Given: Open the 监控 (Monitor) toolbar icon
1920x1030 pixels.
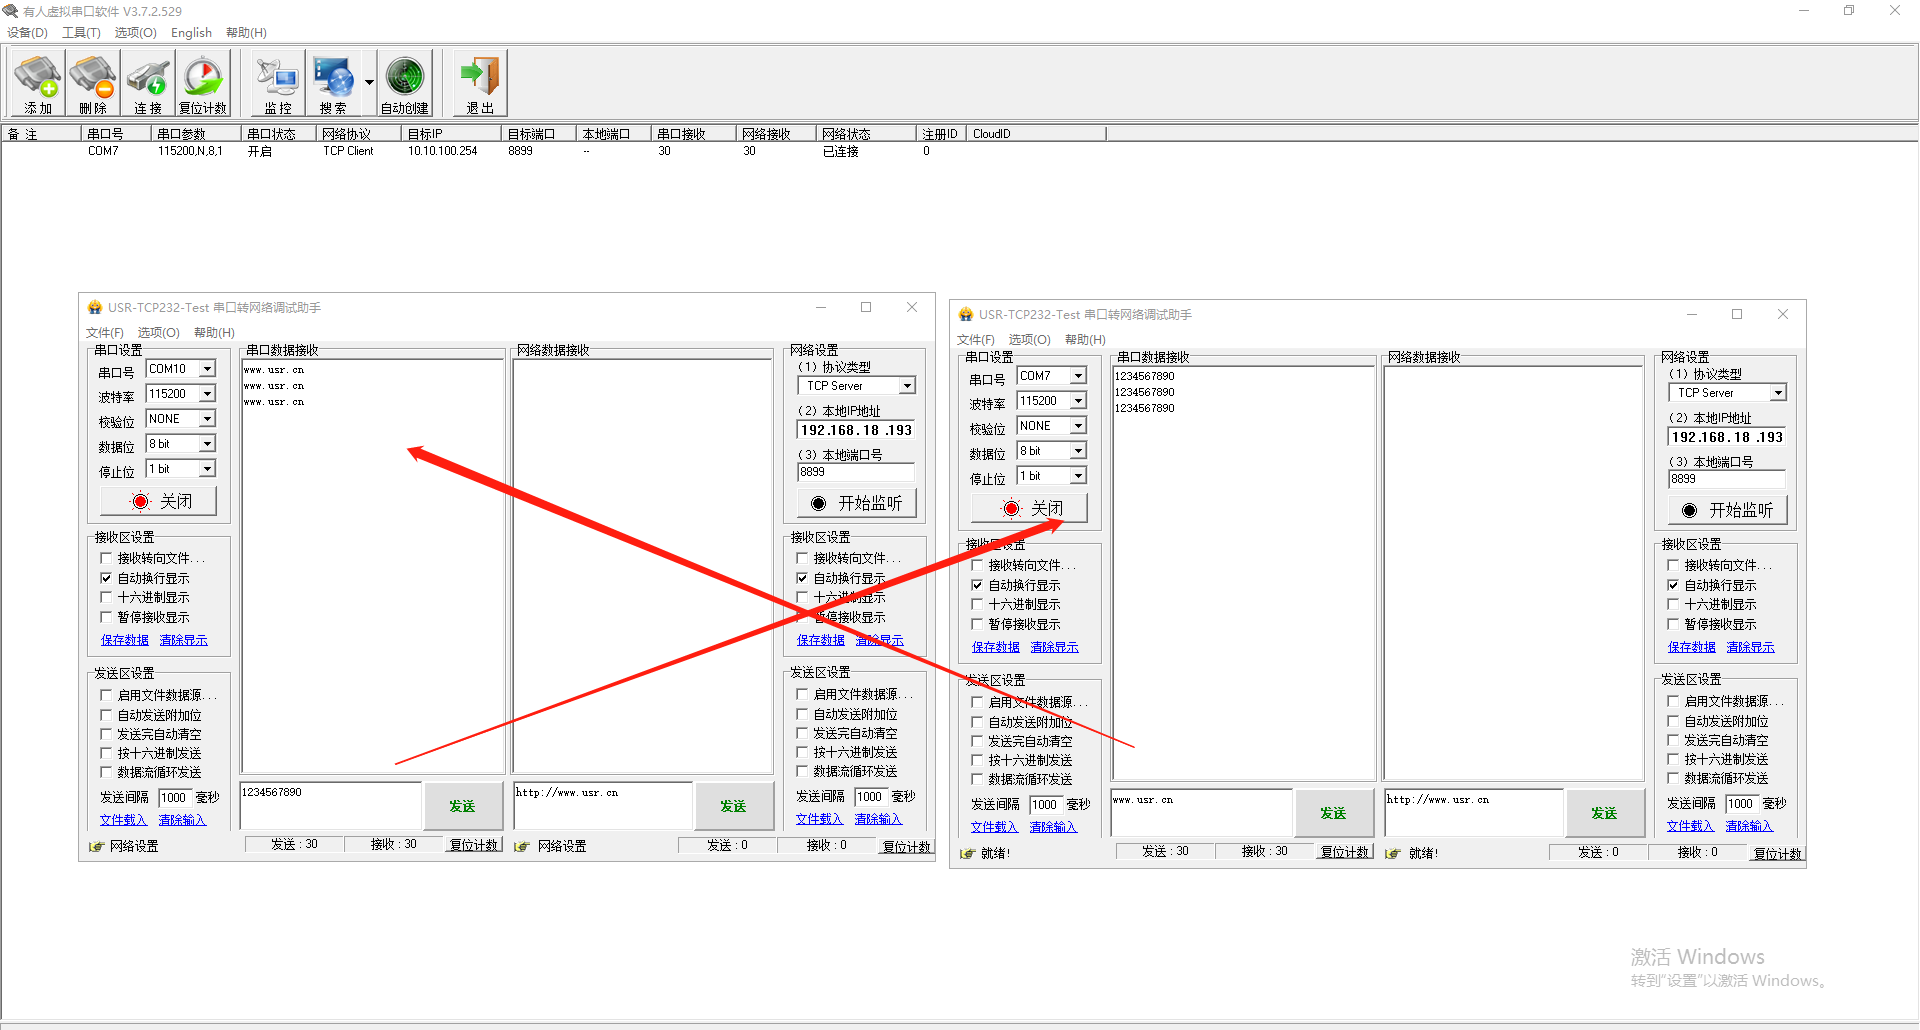Looking at the screenshot, I should [x=278, y=83].
